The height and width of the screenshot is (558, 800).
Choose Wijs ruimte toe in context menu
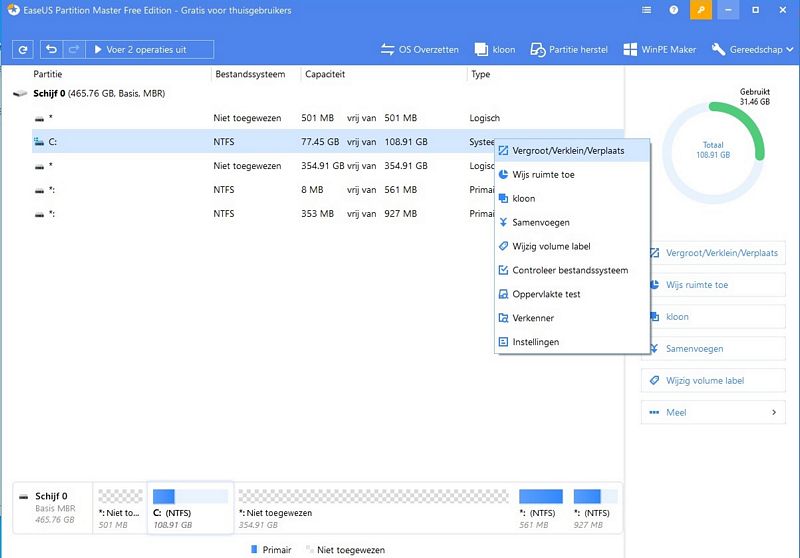pos(572,174)
